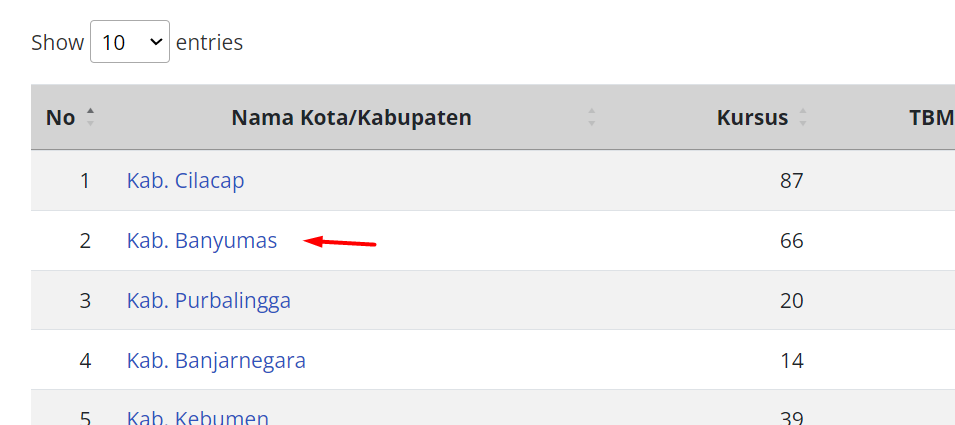Select the Kursus value 14 for Banjarnegara
The height and width of the screenshot is (425, 955).
(x=792, y=361)
